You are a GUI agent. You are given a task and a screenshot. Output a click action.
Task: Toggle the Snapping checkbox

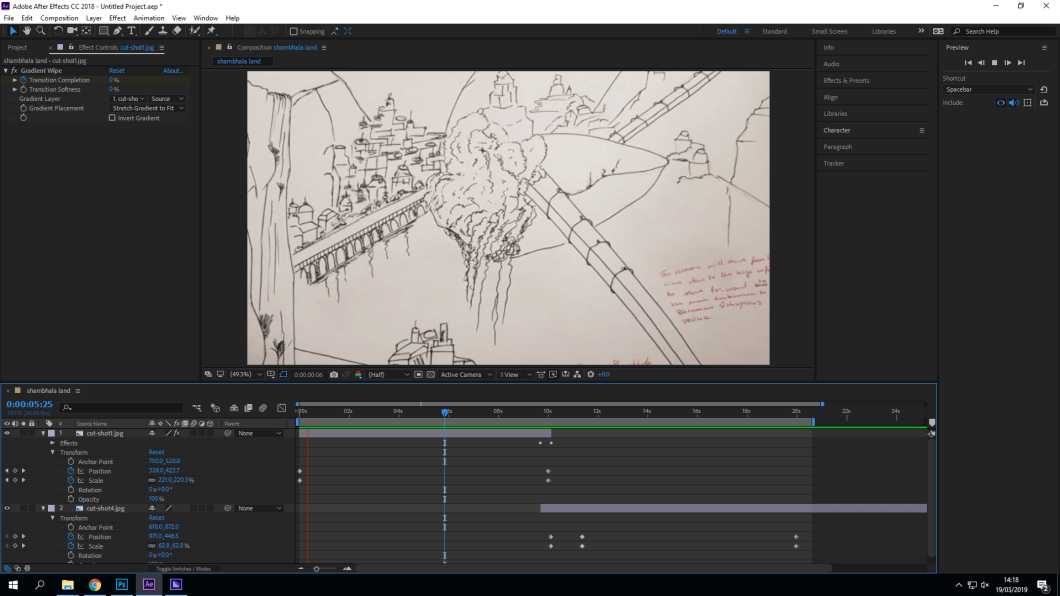coord(294,31)
